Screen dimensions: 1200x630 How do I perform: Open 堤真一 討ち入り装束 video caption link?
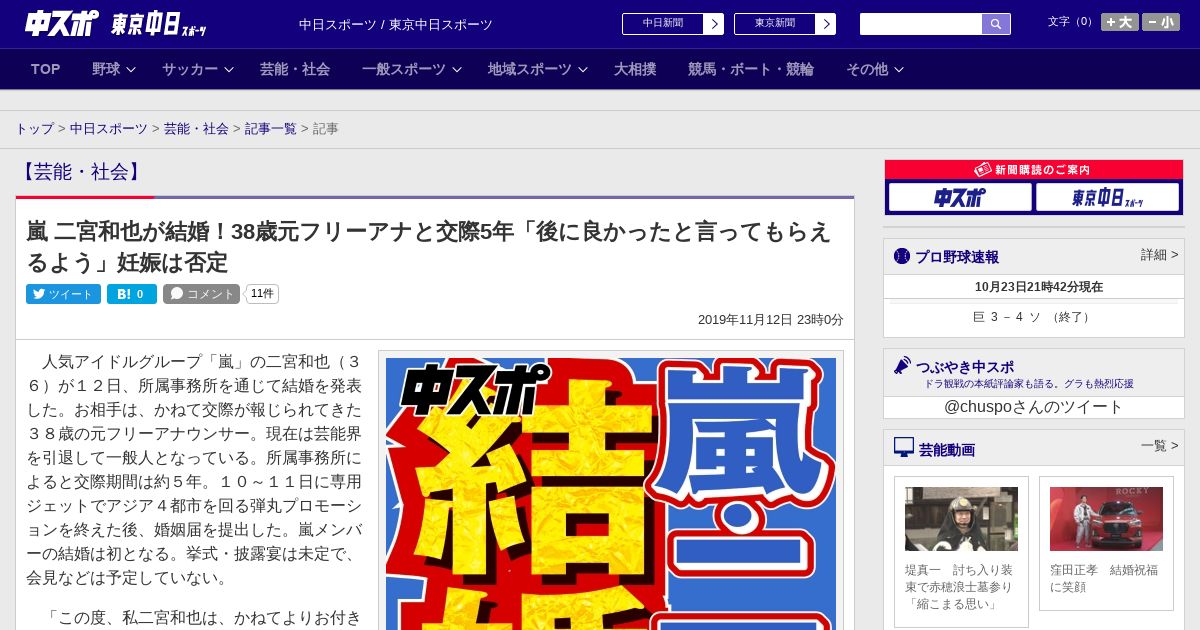point(960,587)
